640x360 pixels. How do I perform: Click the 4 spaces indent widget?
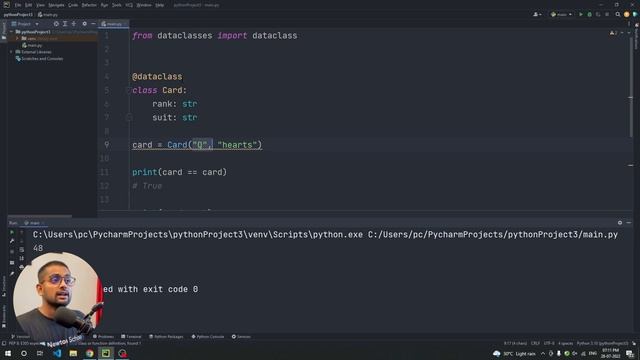pos(565,344)
